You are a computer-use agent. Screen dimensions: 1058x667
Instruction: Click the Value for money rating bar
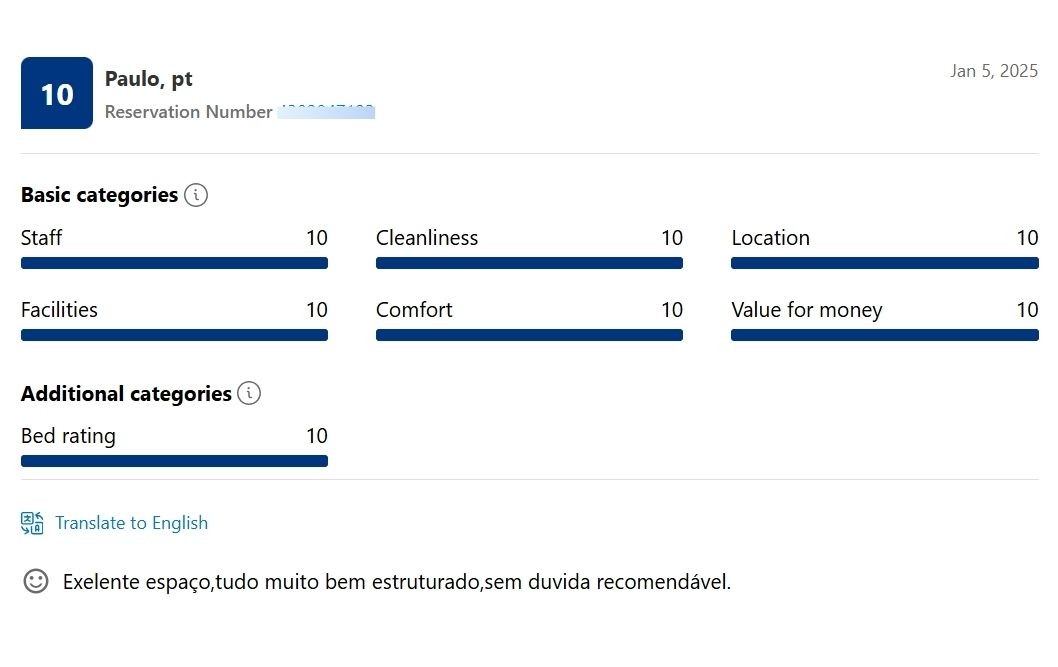pyautogui.click(x=885, y=335)
